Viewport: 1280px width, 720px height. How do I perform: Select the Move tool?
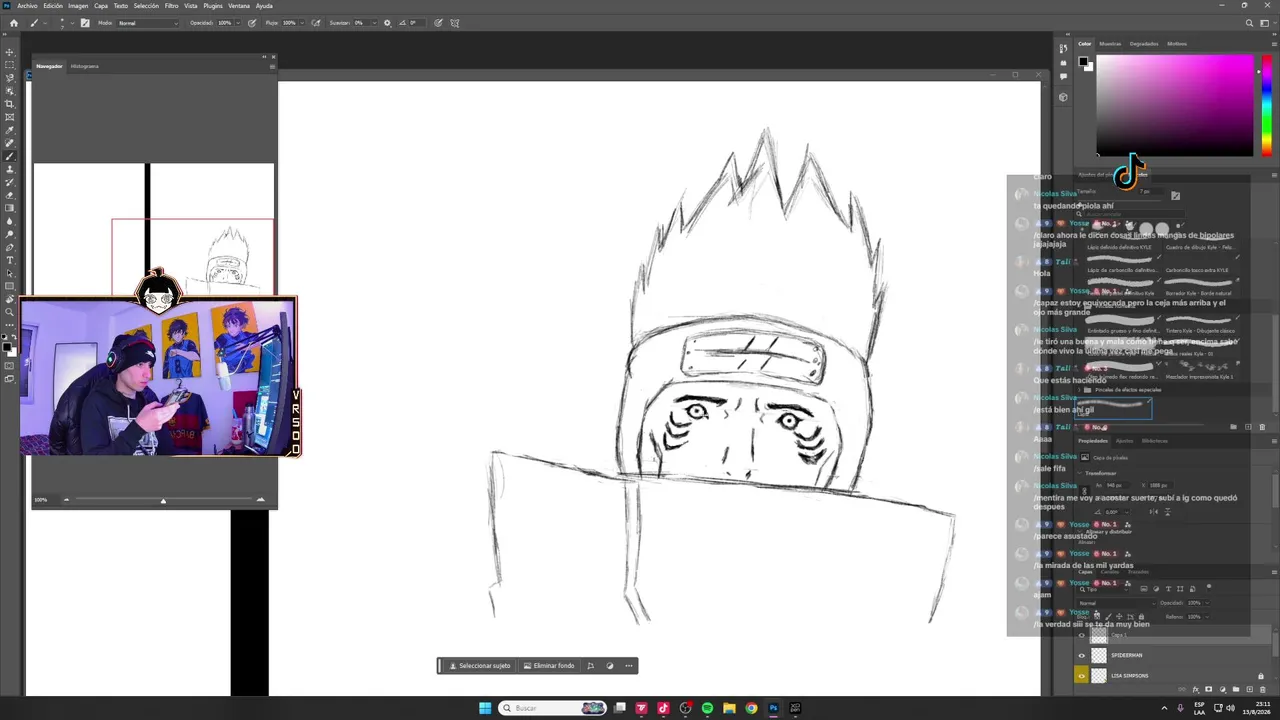click(10, 52)
